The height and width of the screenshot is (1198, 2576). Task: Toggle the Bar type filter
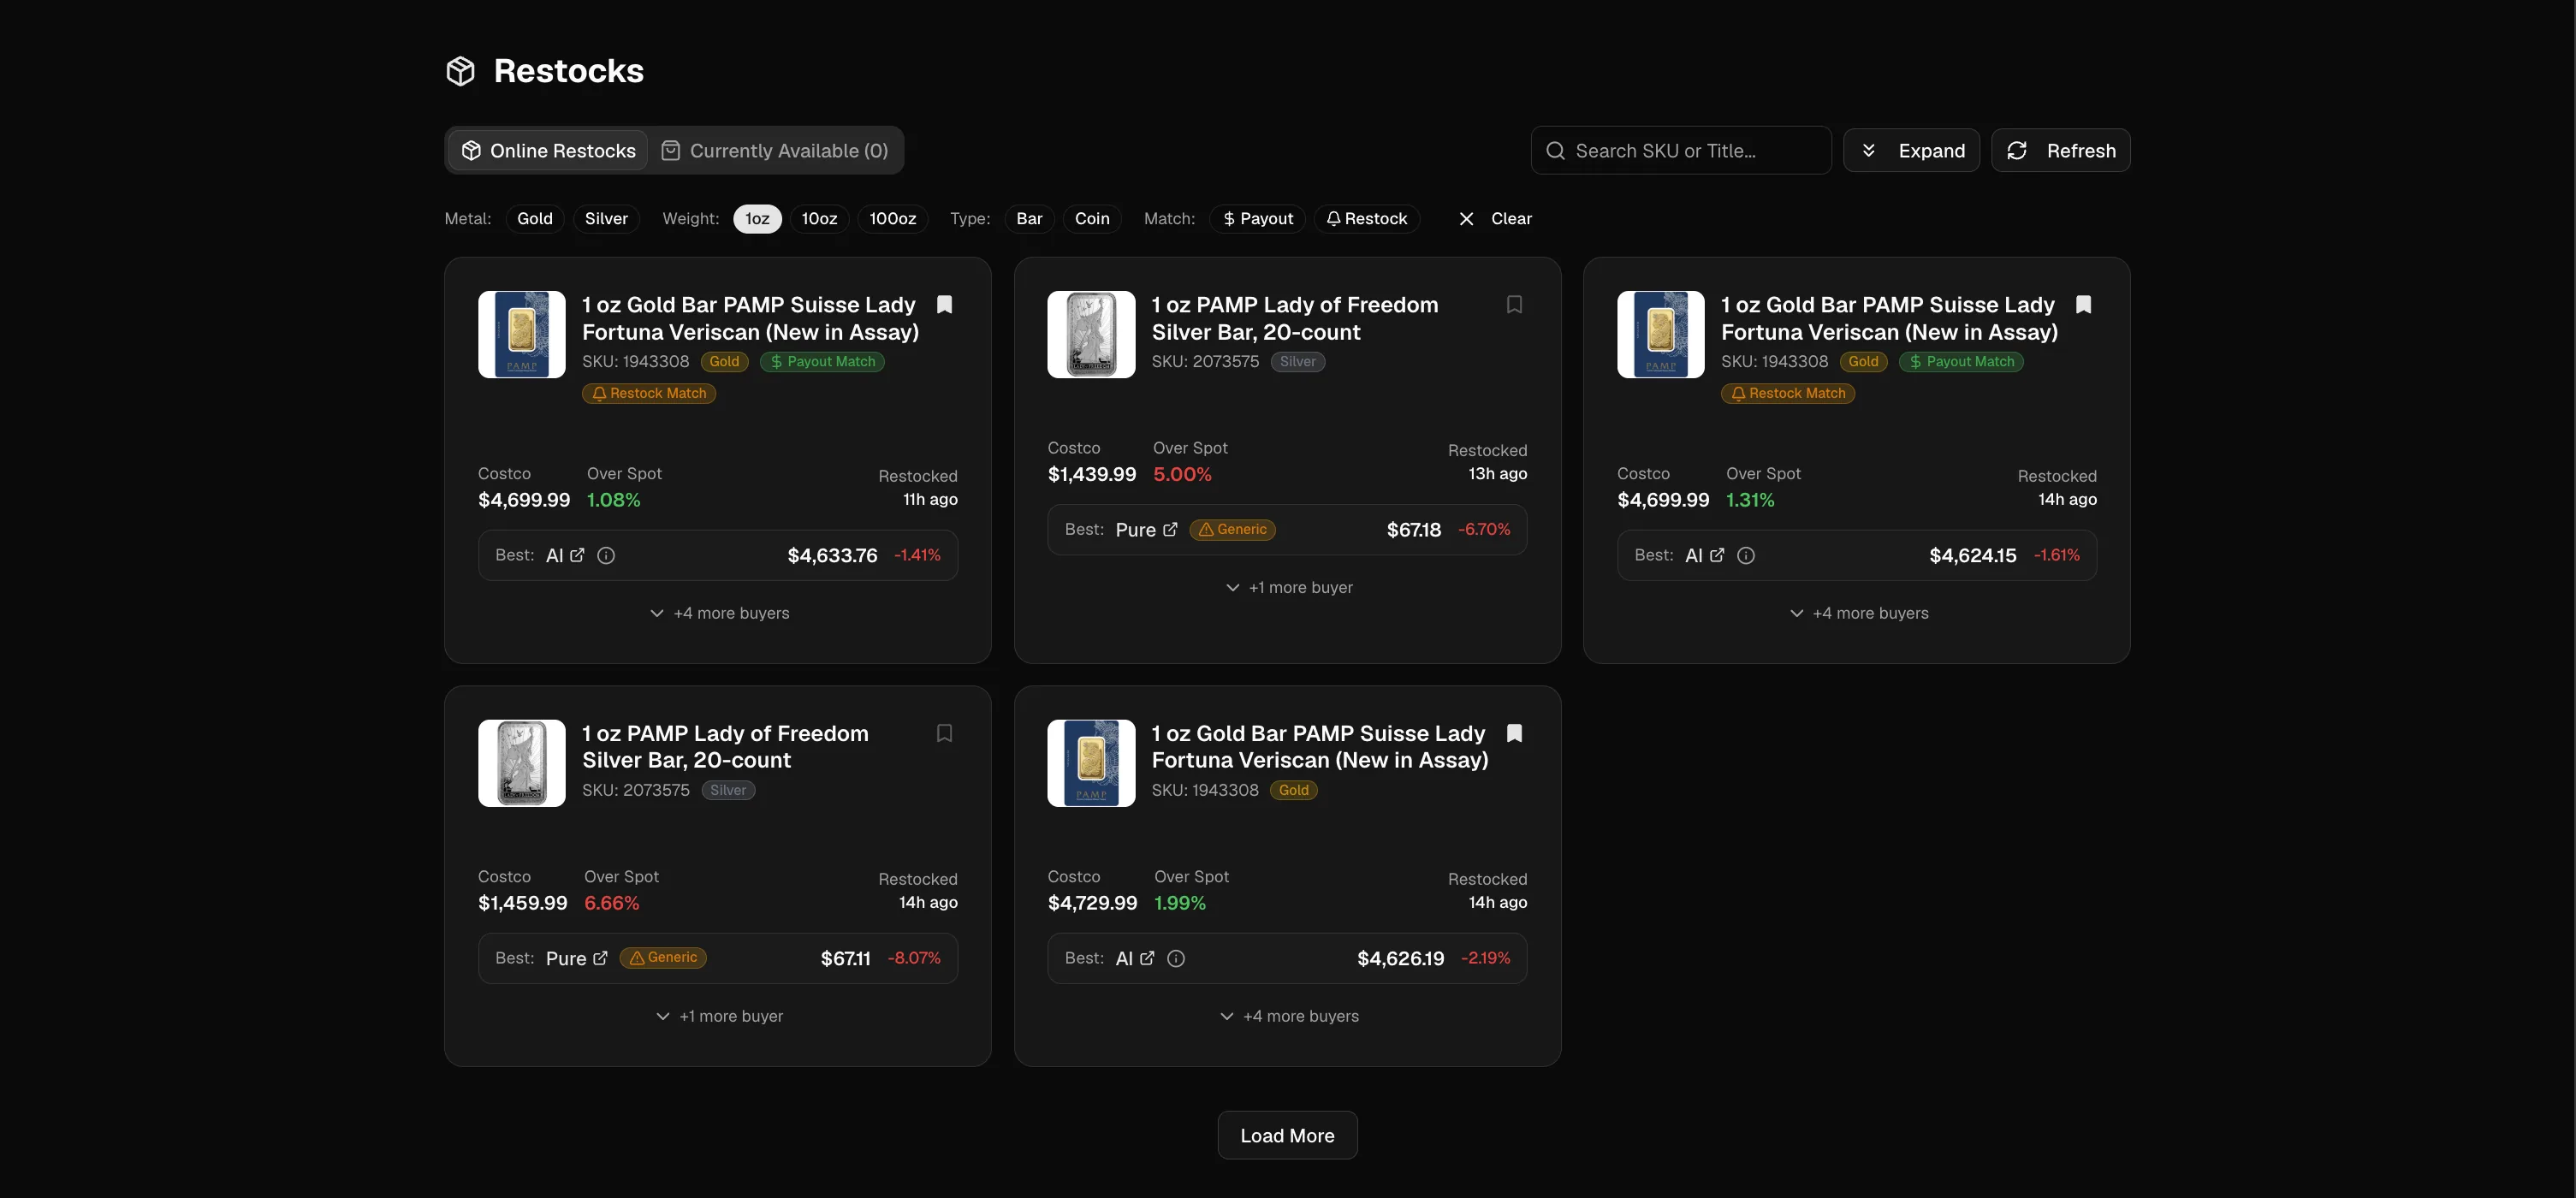(x=1029, y=219)
